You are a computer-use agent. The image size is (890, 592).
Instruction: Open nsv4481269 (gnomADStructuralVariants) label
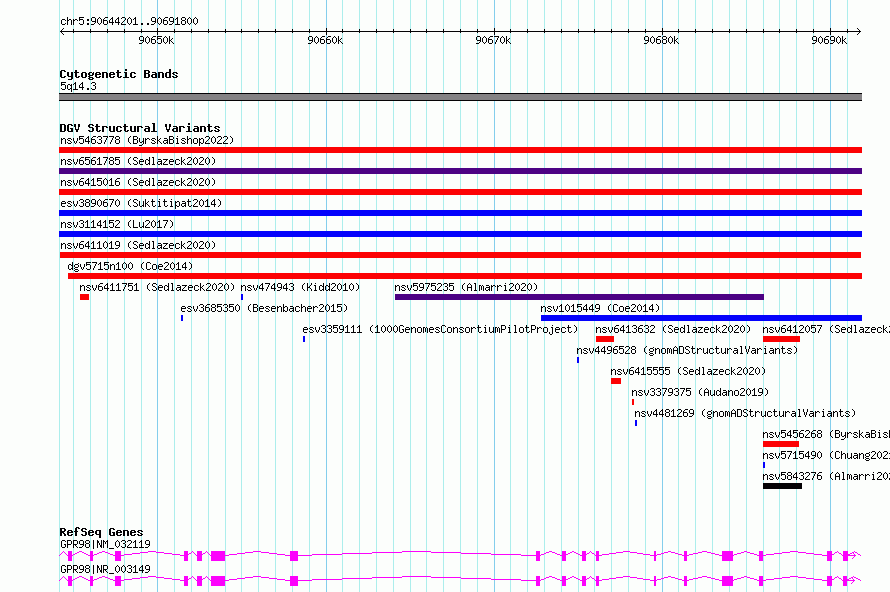coord(745,413)
